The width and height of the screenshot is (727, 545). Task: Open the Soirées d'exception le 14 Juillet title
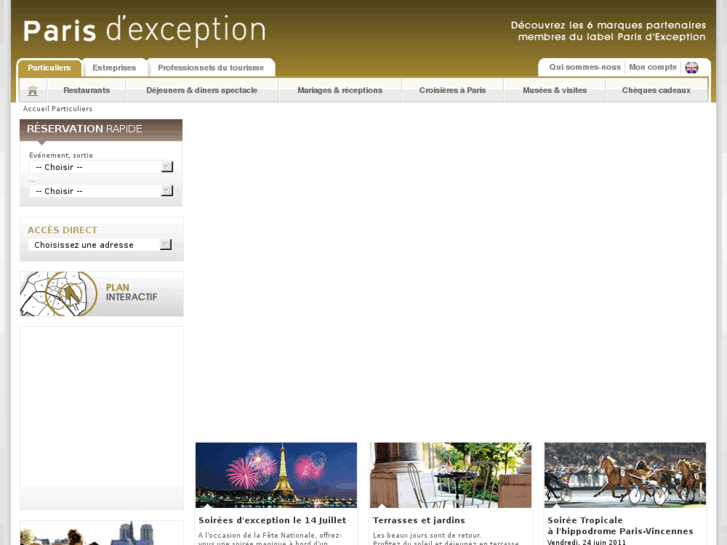(272, 520)
